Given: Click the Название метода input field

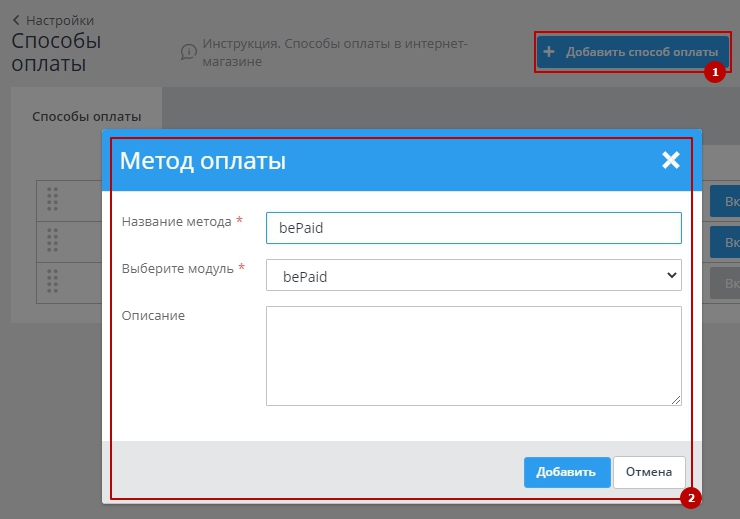Looking at the screenshot, I should [x=473, y=227].
